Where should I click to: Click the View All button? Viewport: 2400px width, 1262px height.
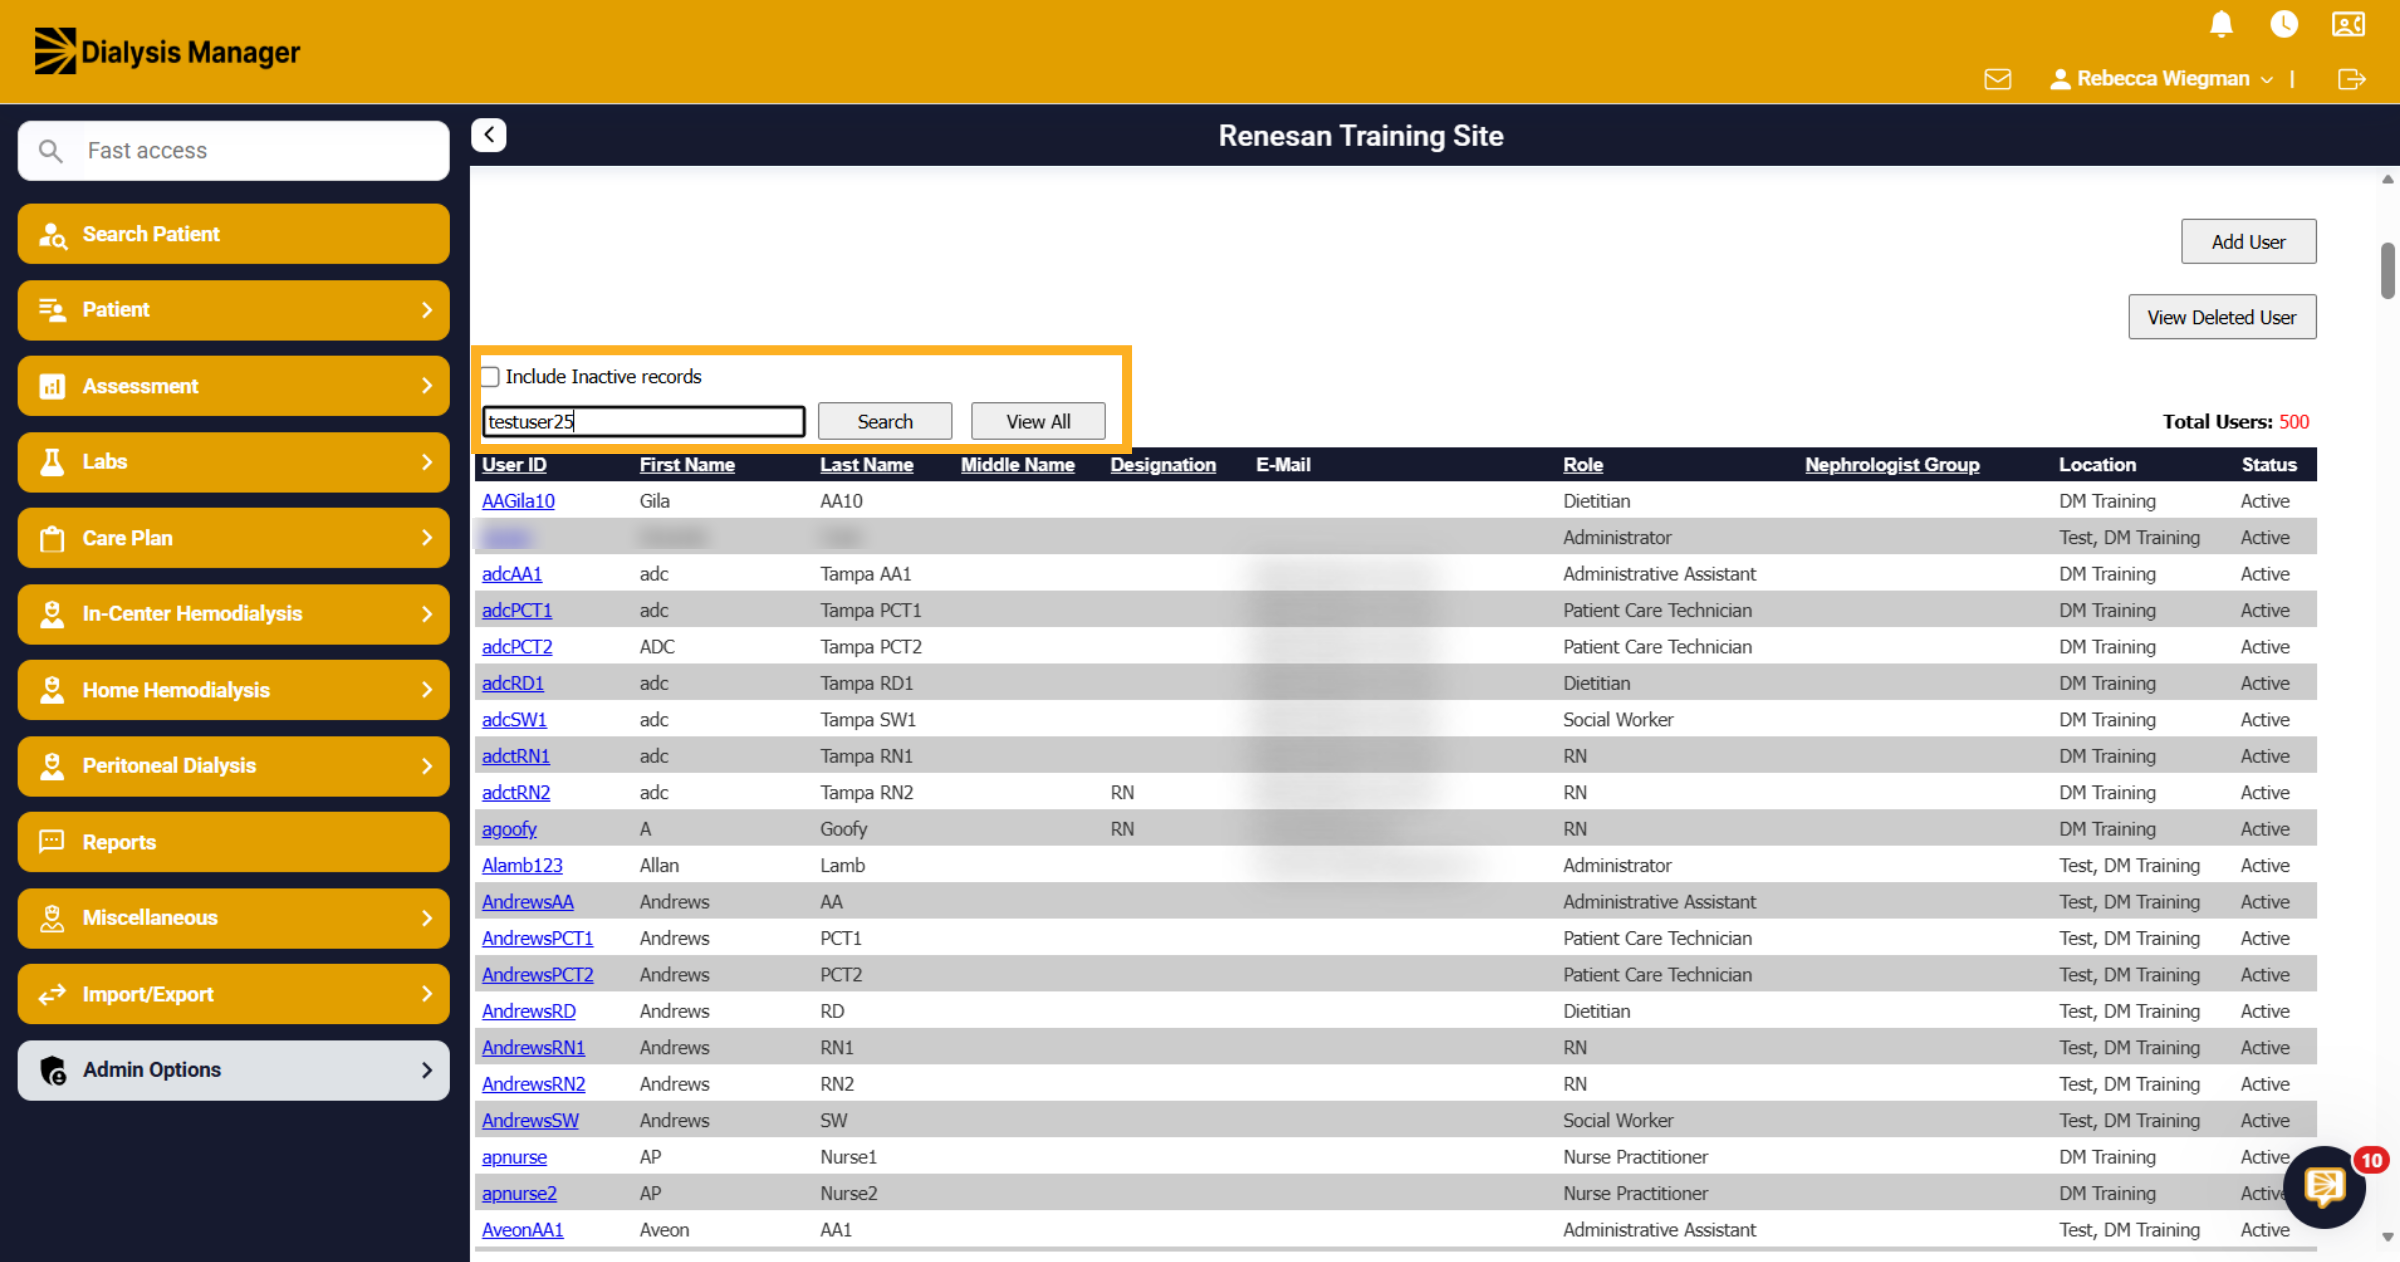click(x=1038, y=422)
